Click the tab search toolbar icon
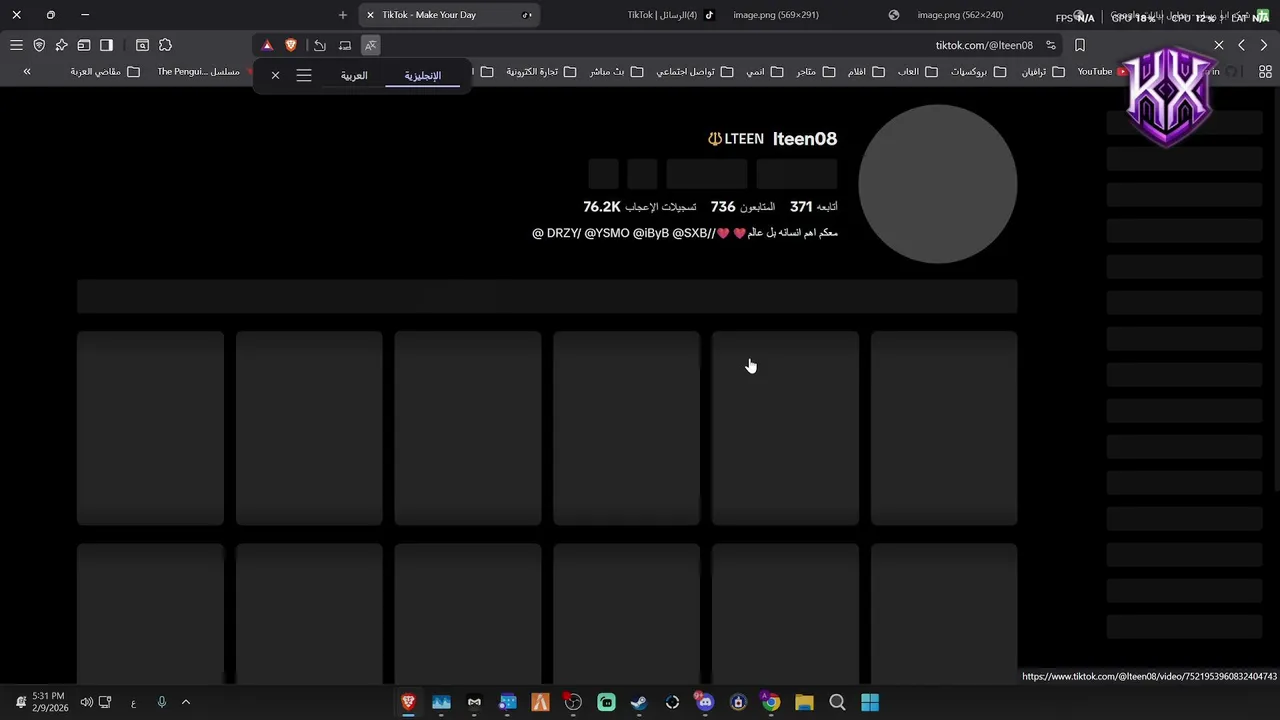The height and width of the screenshot is (720, 1280). pyautogui.click(x=142, y=45)
